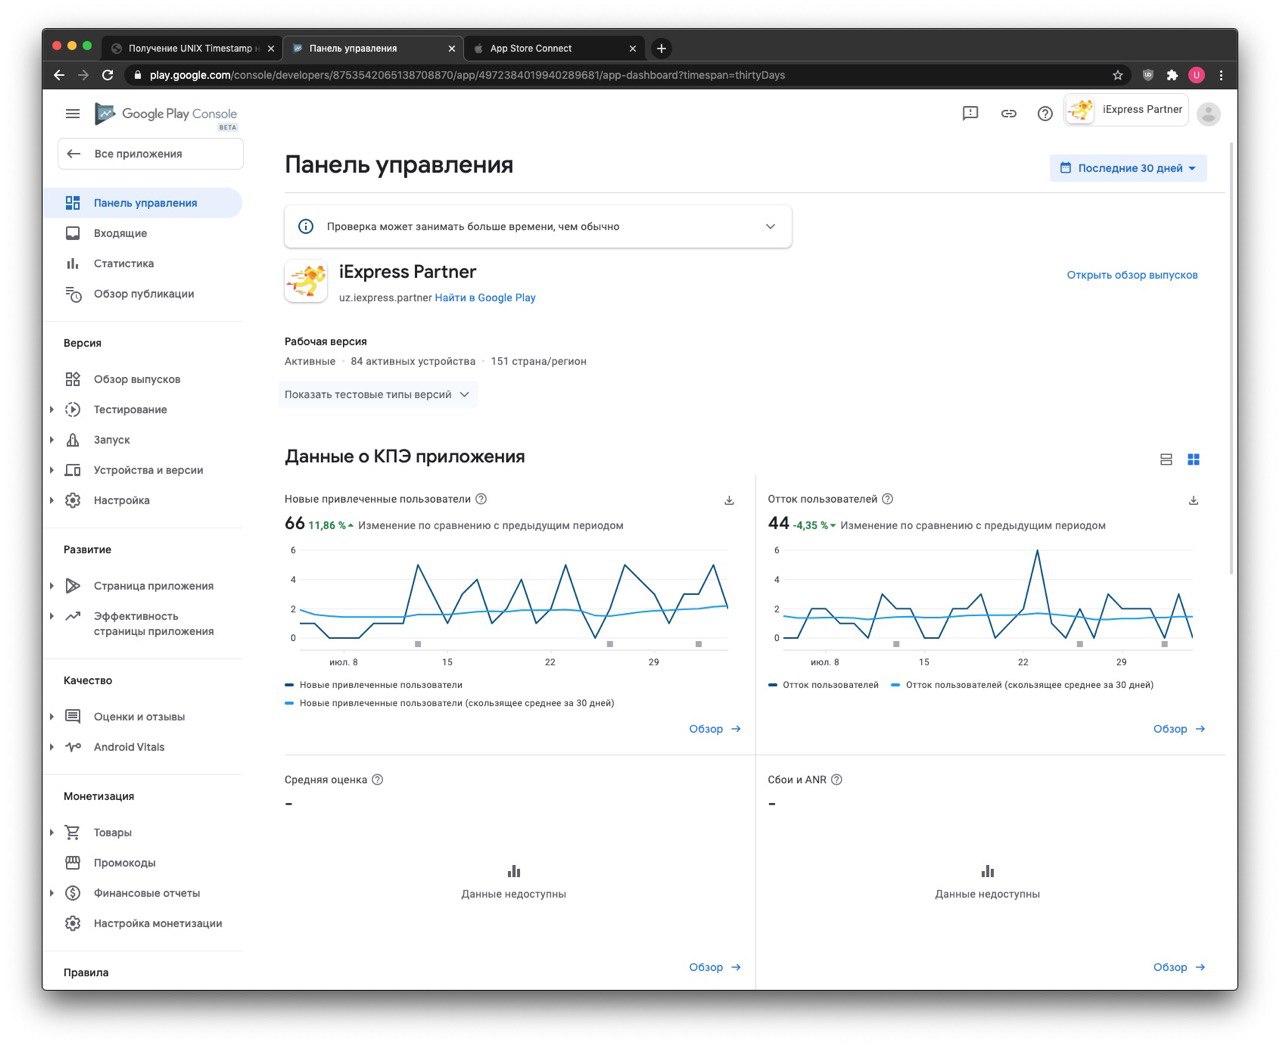1280x1046 pixels.
Task: Expand the Товары sidebar section
Action: (x=52, y=833)
